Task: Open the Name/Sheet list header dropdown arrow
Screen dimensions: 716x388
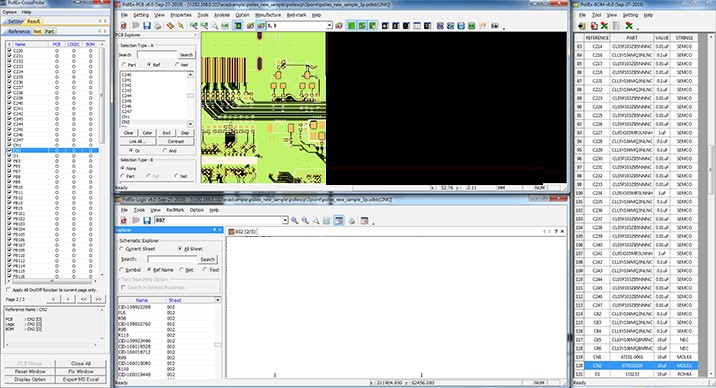Action: tap(217, 300)
